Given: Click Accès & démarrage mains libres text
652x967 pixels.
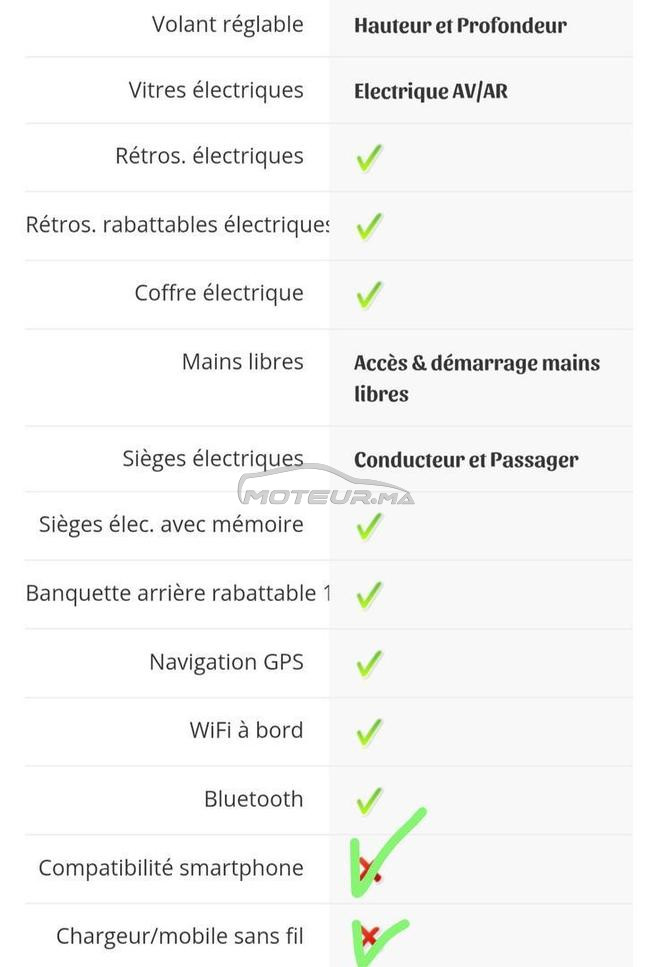Looking at the screenshot, I should coord(477,379).
